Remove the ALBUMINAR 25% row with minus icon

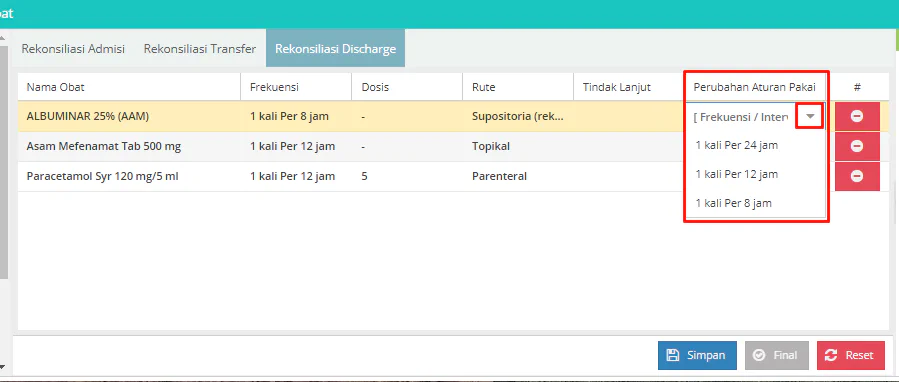coord(857,116)
